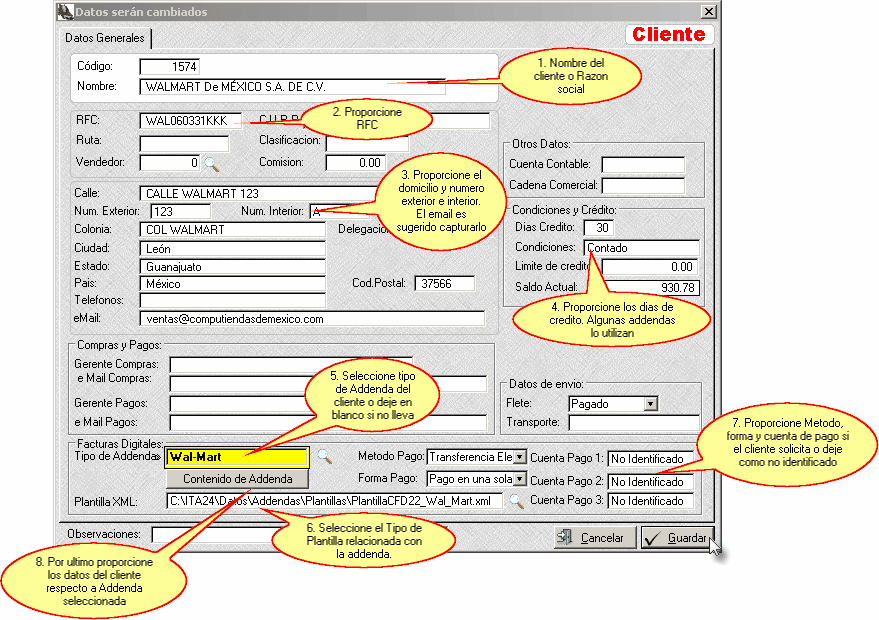The image size is (879, 620).
Task: Click the Cod.Postal field
Action: pos(445,284)
